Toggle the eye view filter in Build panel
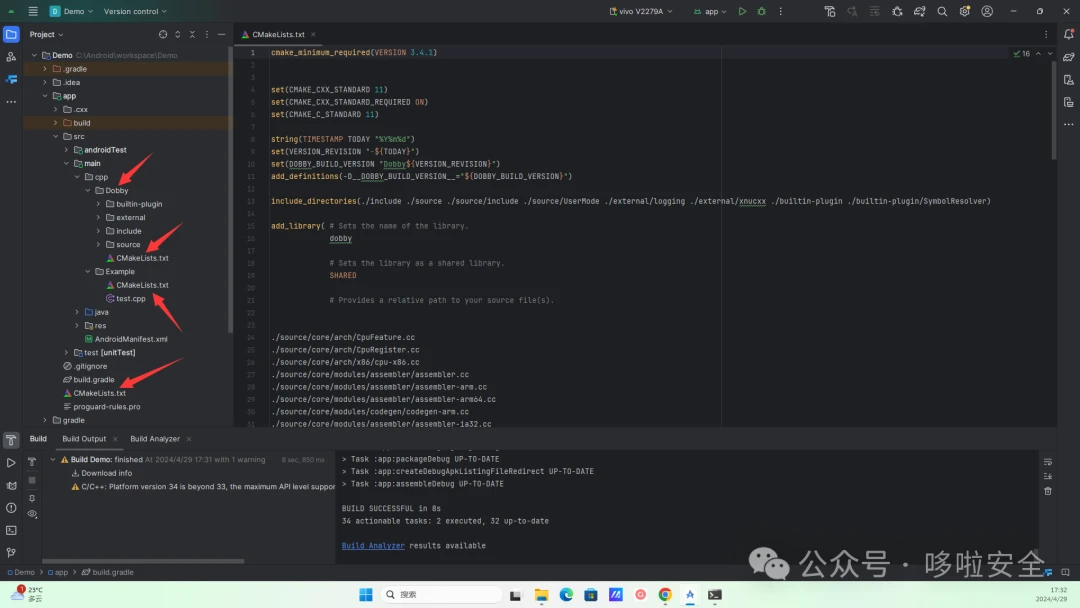Viewport: 1080px width, 608px height. click(x=32, y=514)
